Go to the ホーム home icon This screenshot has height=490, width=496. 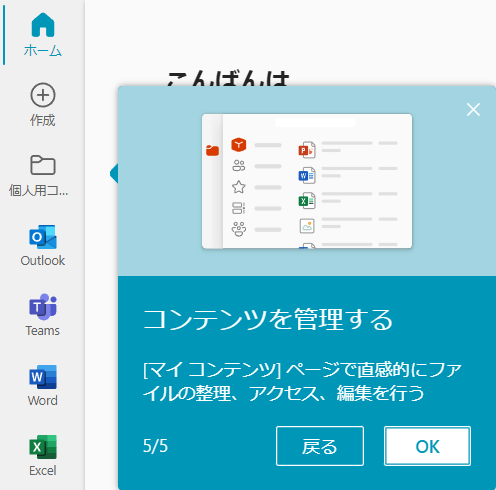[43, 25]
